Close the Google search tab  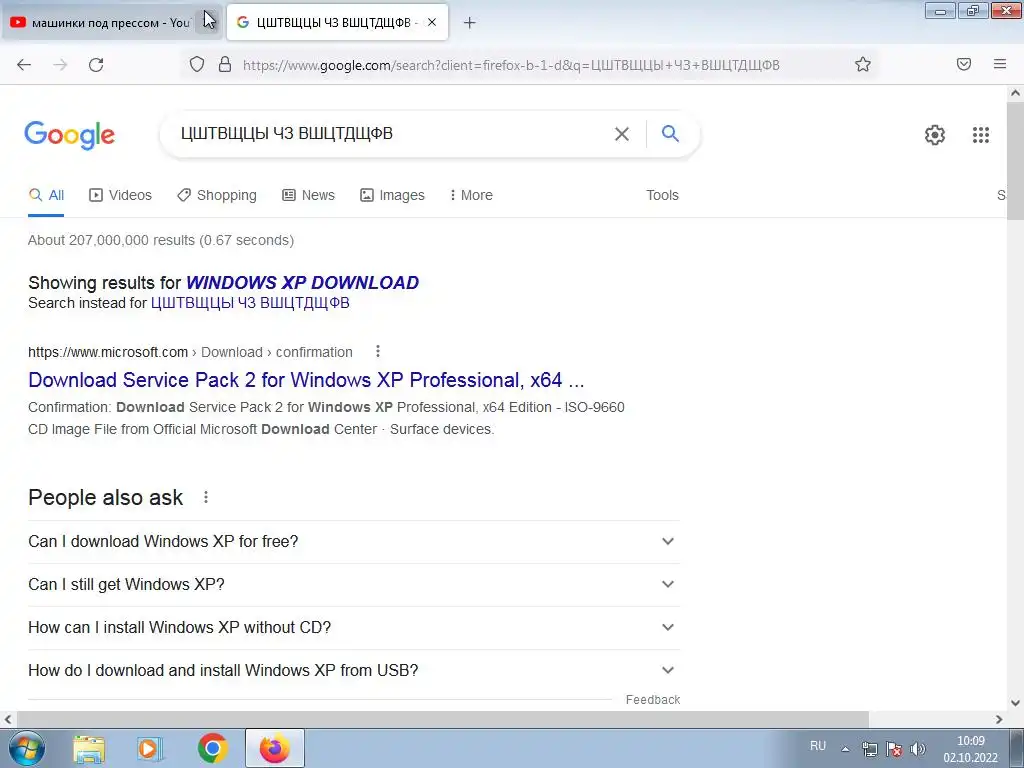[432, 22]
